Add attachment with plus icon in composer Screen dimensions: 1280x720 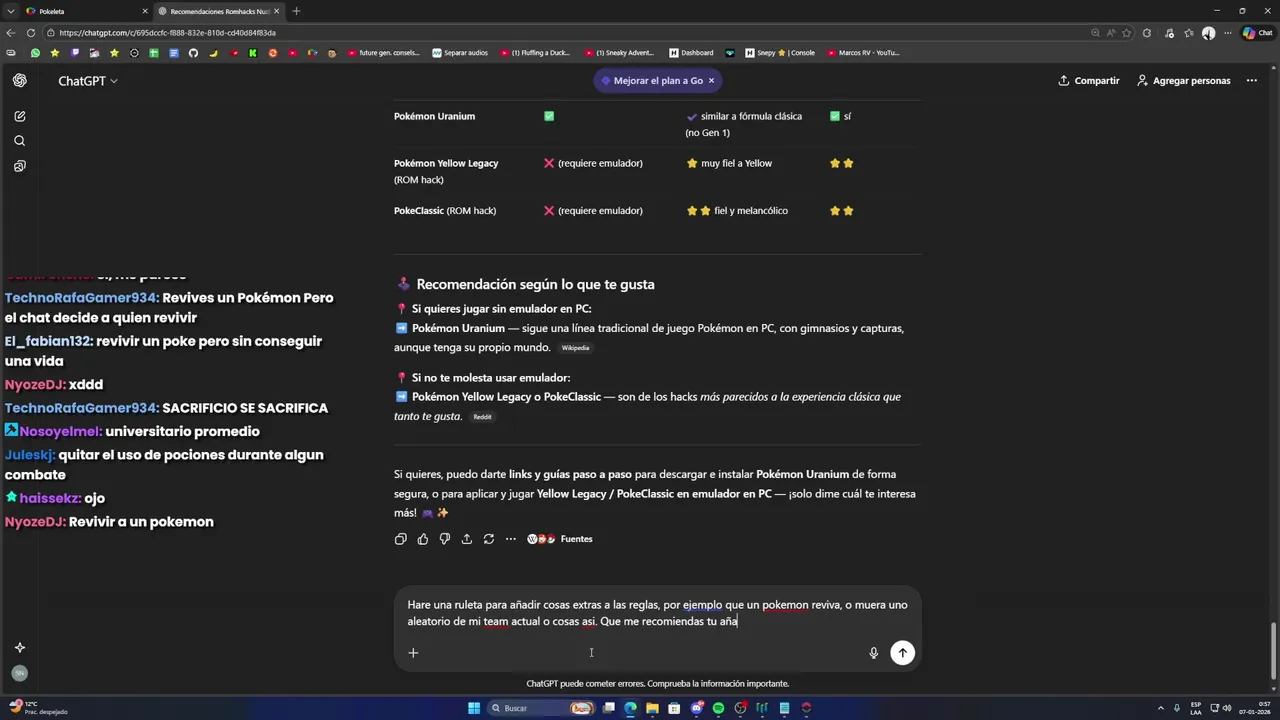tap(413, 653)
